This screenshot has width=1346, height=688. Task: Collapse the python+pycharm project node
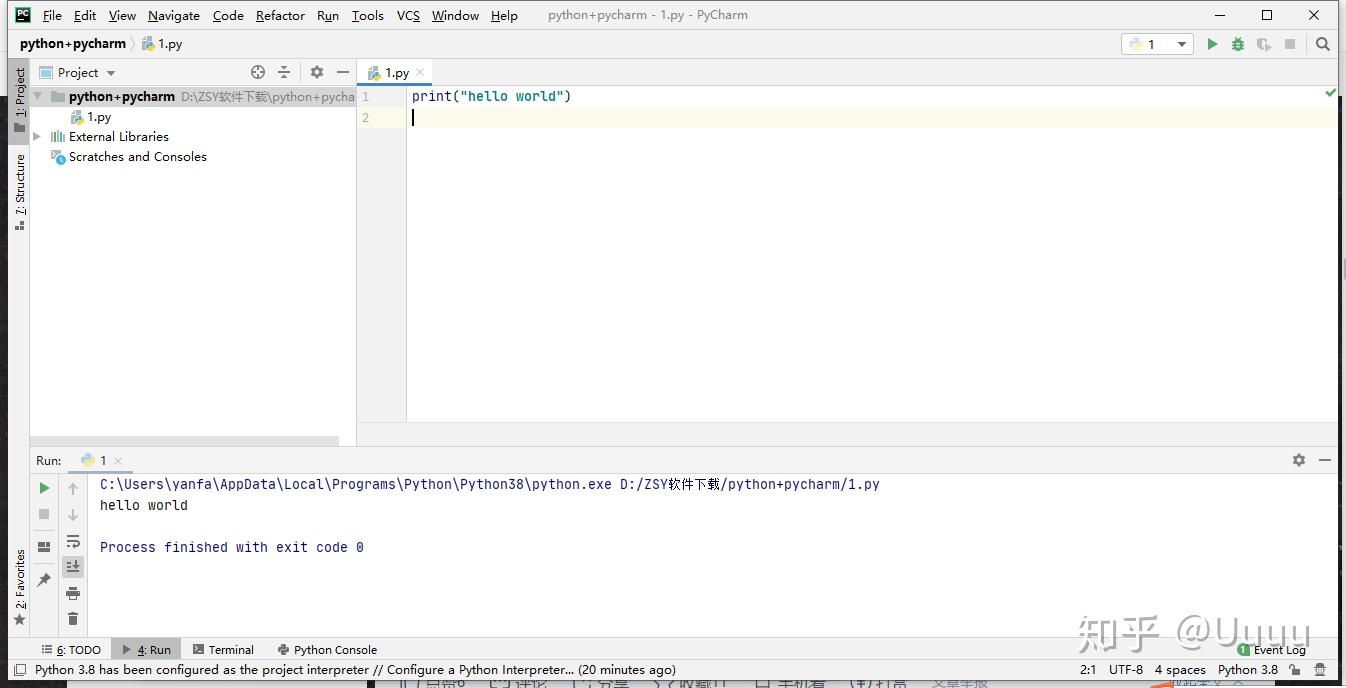(37, 96)
